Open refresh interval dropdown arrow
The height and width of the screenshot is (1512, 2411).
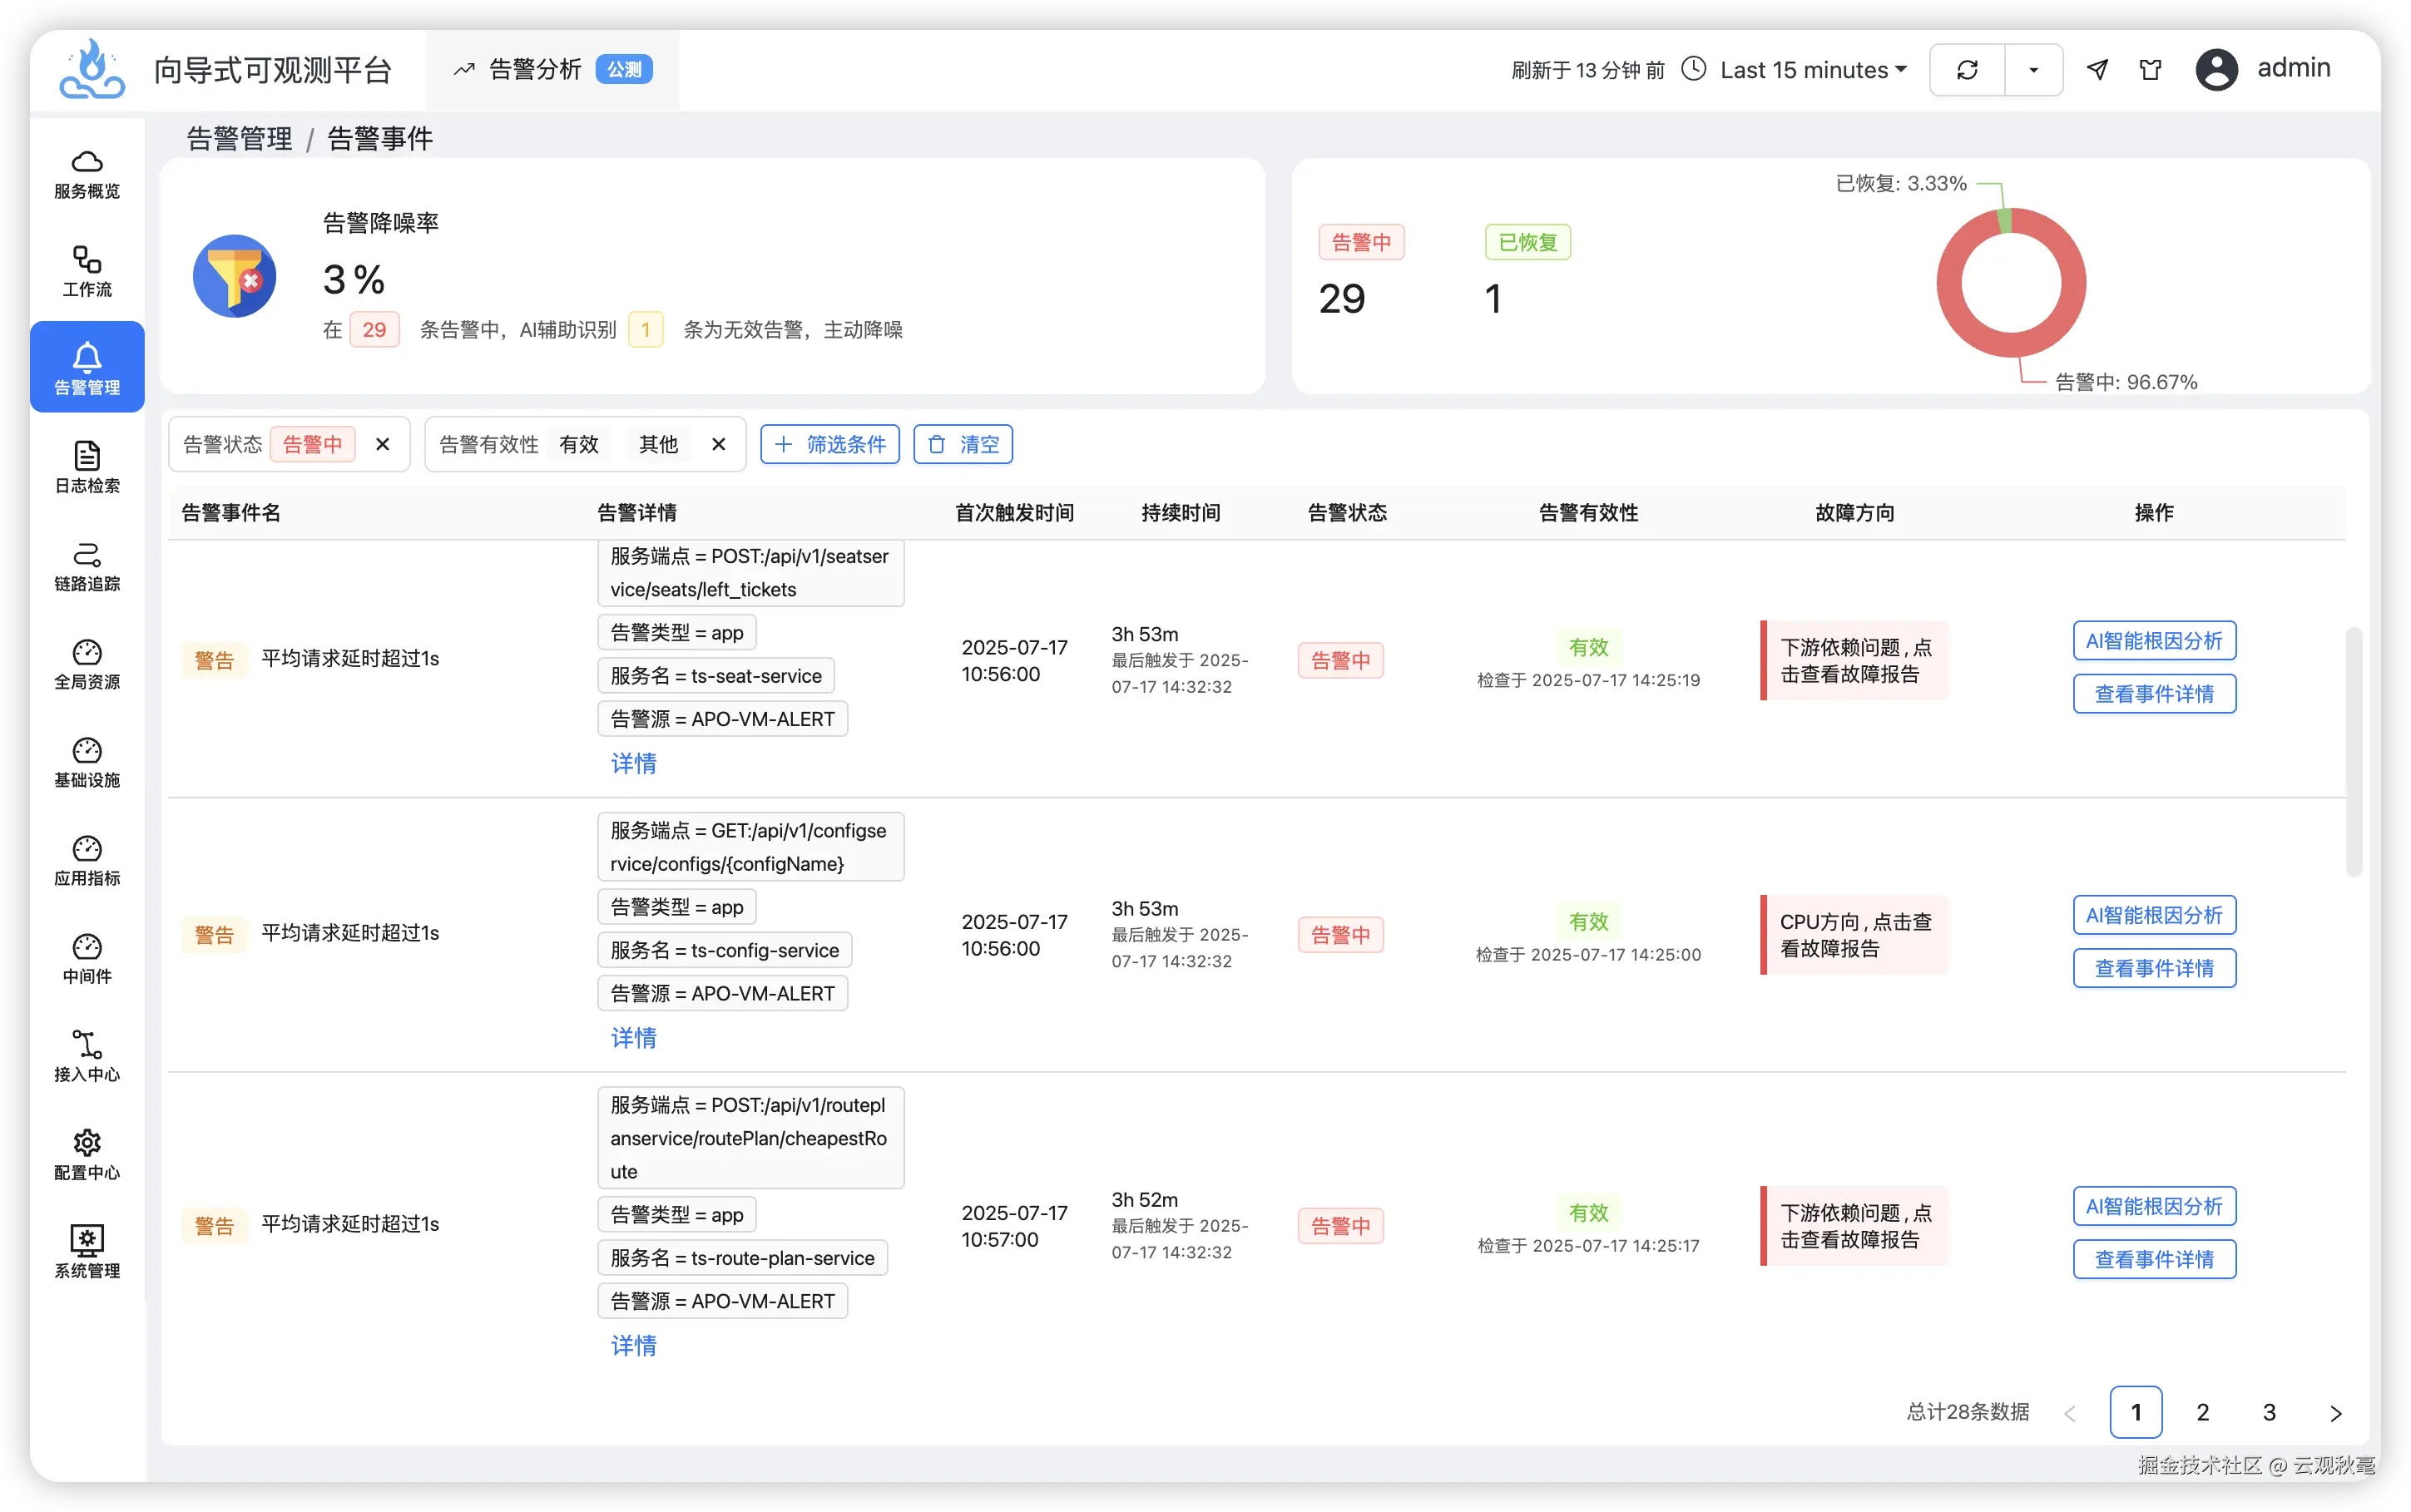(2033, 70)
